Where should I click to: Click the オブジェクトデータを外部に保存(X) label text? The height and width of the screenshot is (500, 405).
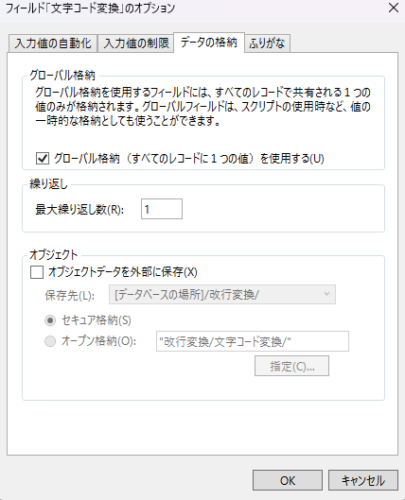pos(123,272)
